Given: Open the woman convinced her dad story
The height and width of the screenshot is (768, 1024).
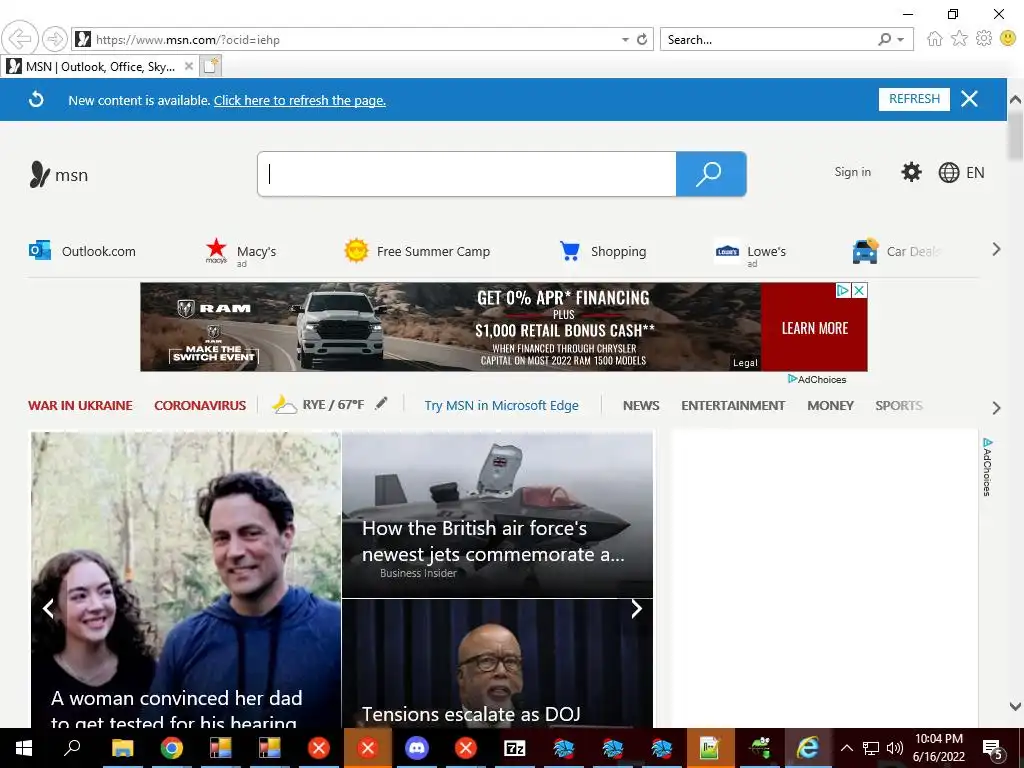Looking at the screenshot, I should [185, 580].
